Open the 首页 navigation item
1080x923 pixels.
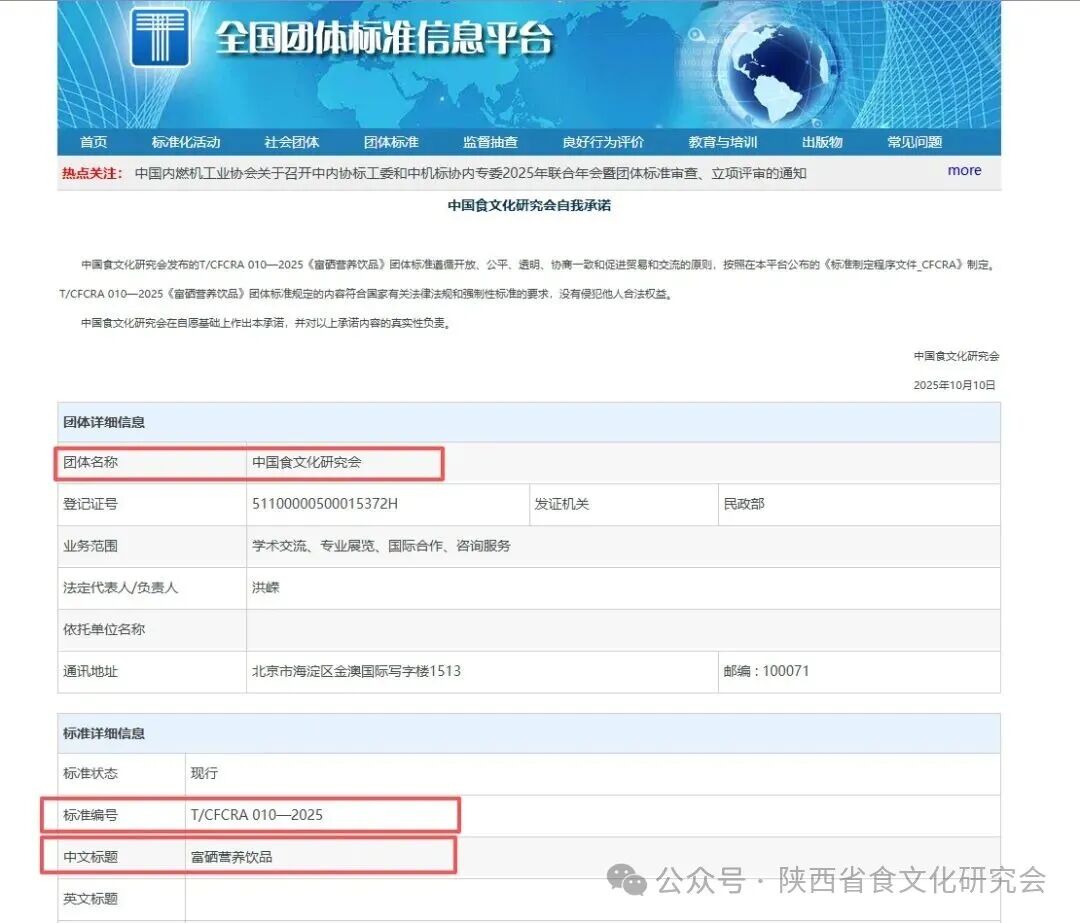93,142
